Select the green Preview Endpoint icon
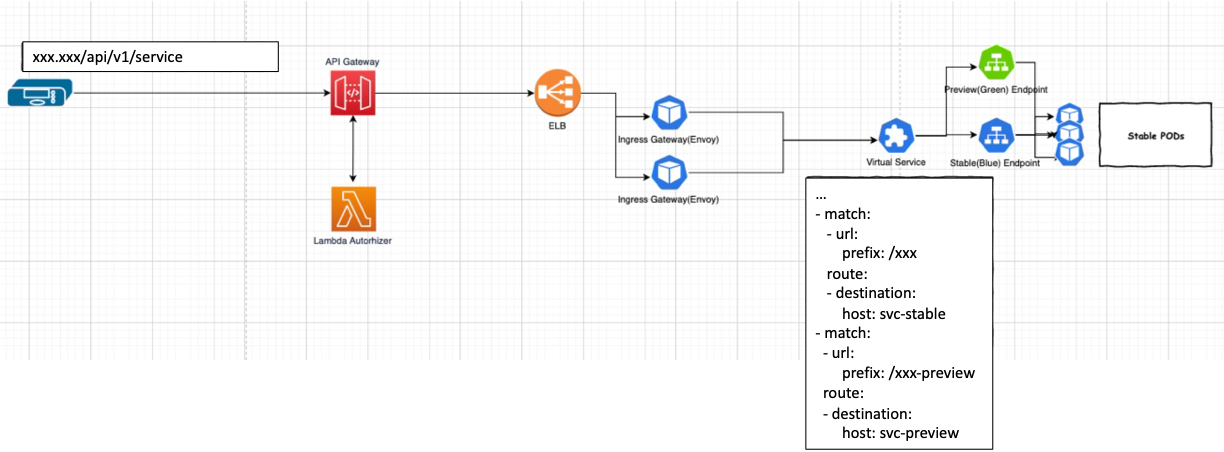1224x452 pixels. click(x=996, y=63)
